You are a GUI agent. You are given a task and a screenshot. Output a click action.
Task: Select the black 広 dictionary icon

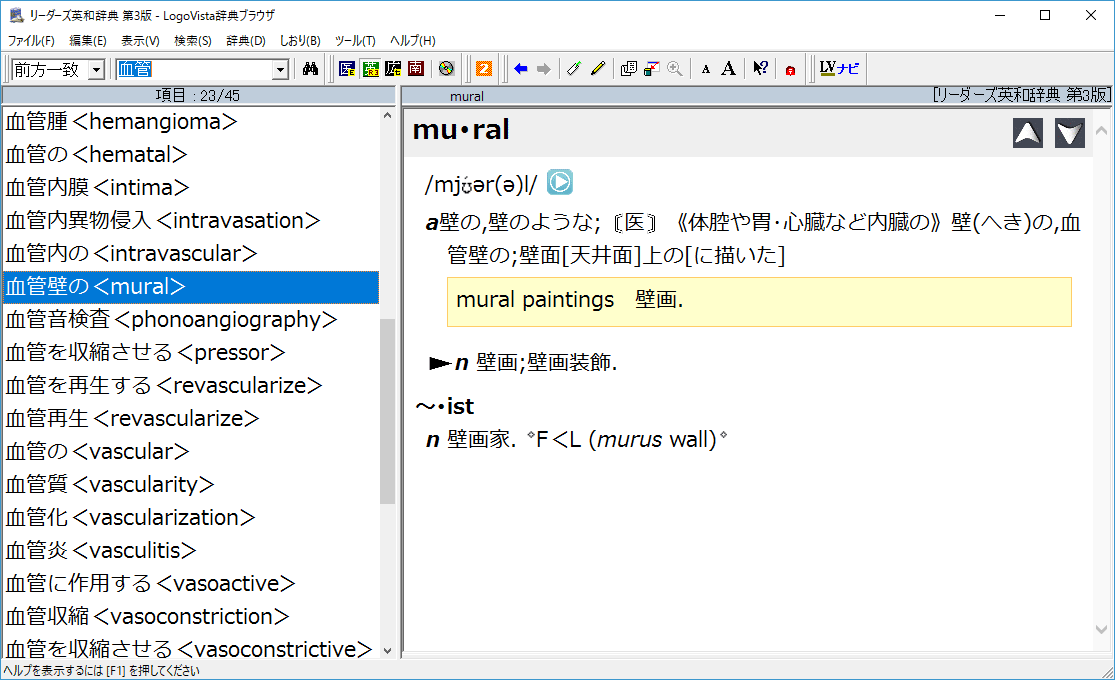(393, 69)
